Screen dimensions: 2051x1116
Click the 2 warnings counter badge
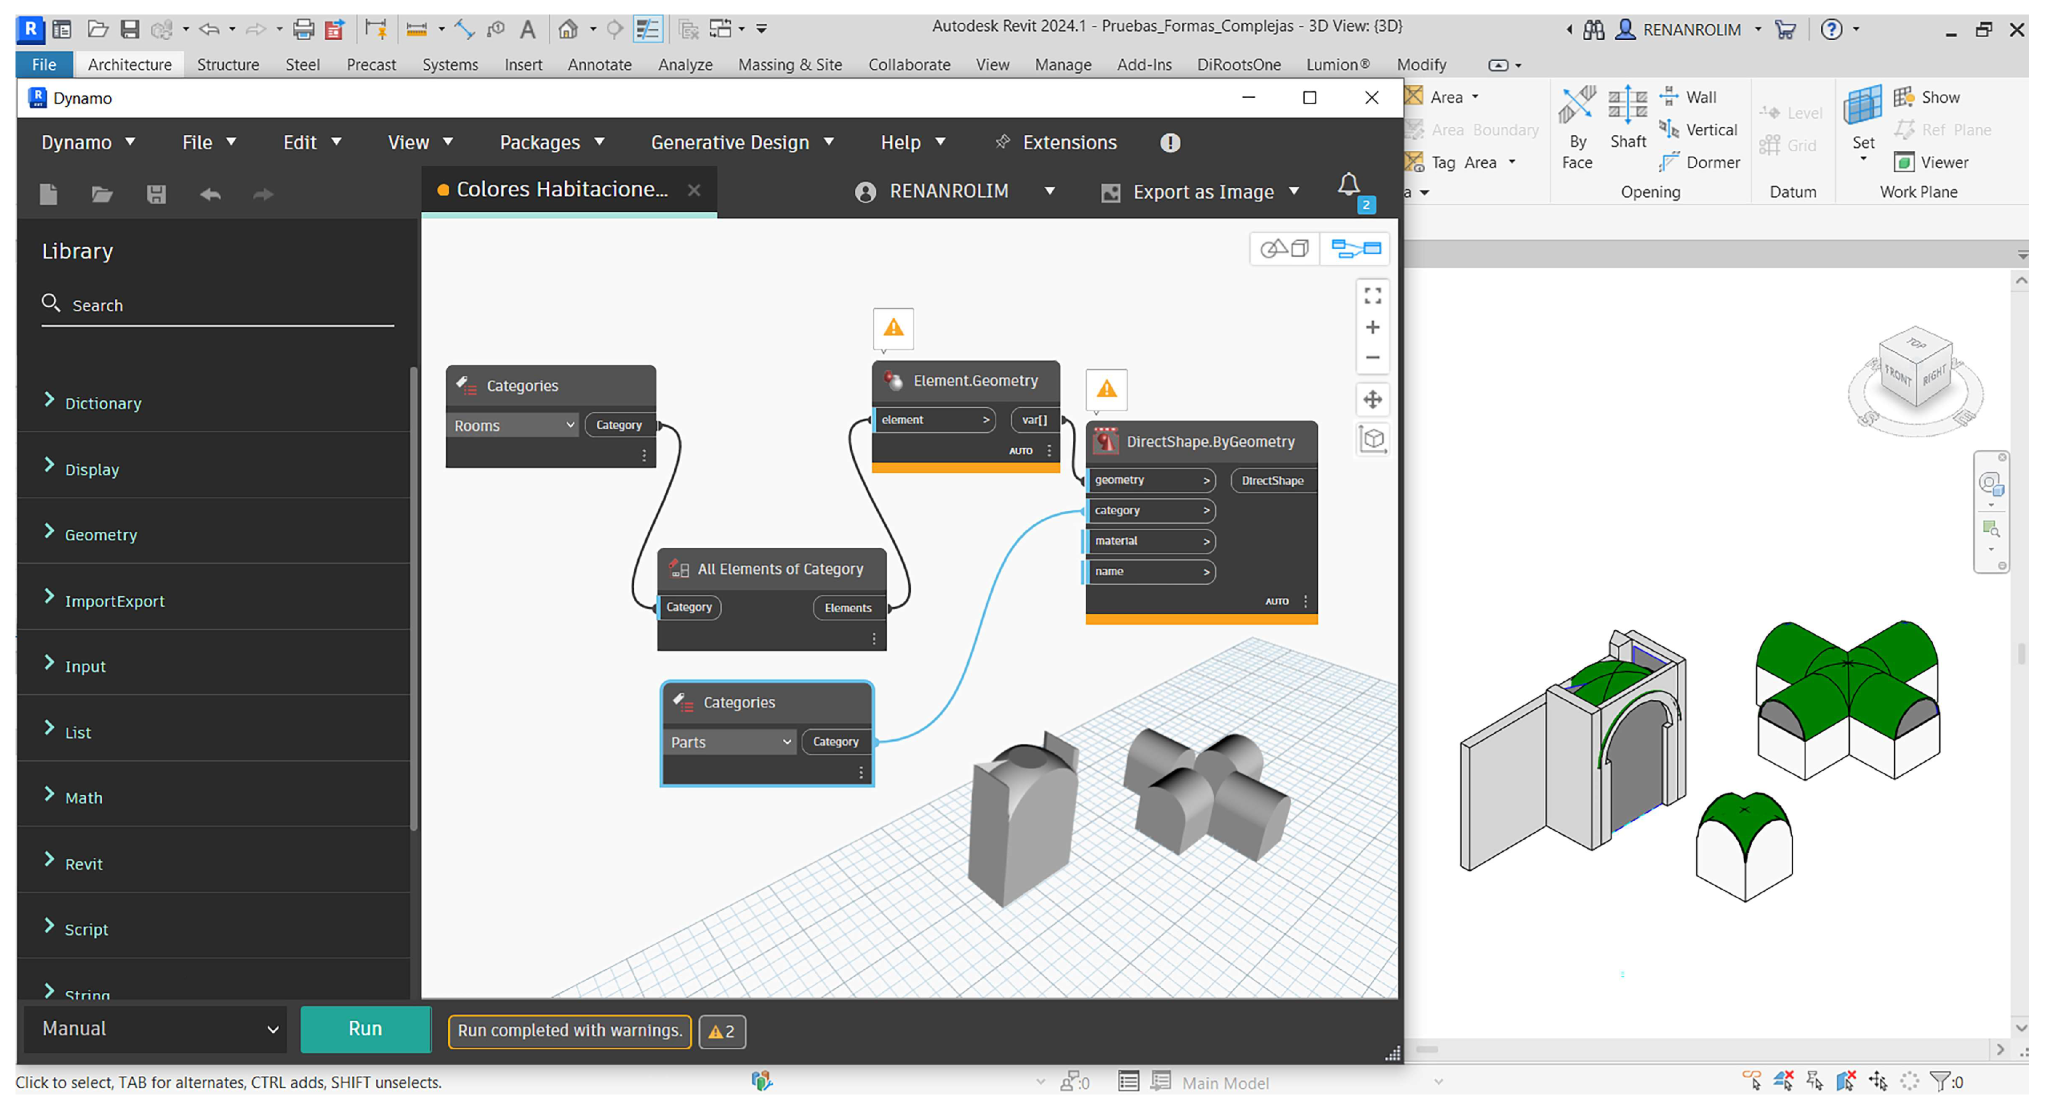(722, 1031)
